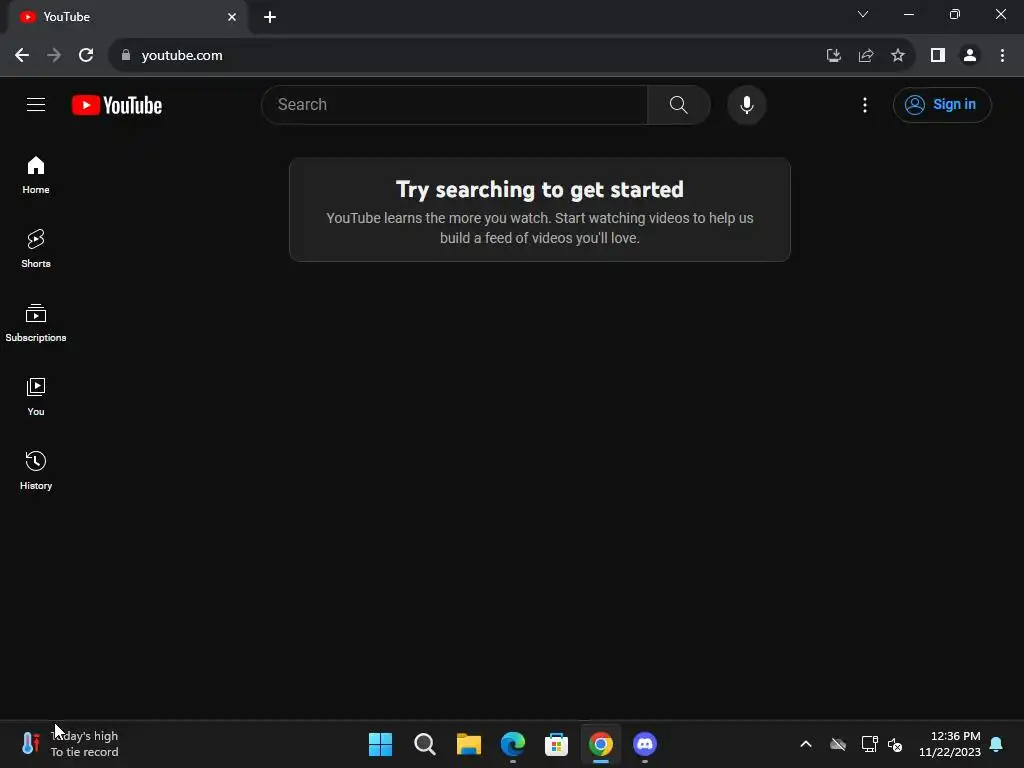1024x768 pixels.
Task: Go back using browser back arrow
Action: click(x=22, y=56)
